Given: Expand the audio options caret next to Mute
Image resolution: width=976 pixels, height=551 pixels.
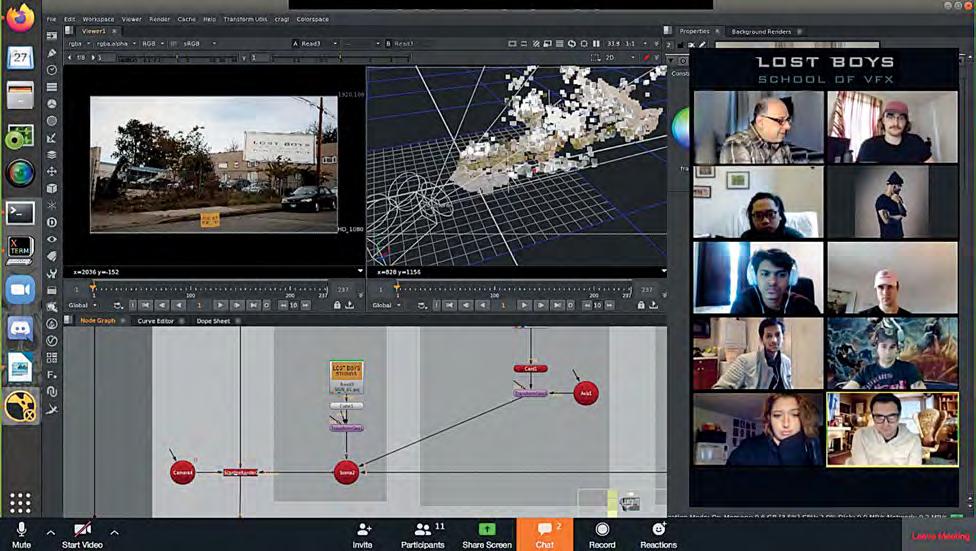Looking at the screenshot, I should (50, 533).
